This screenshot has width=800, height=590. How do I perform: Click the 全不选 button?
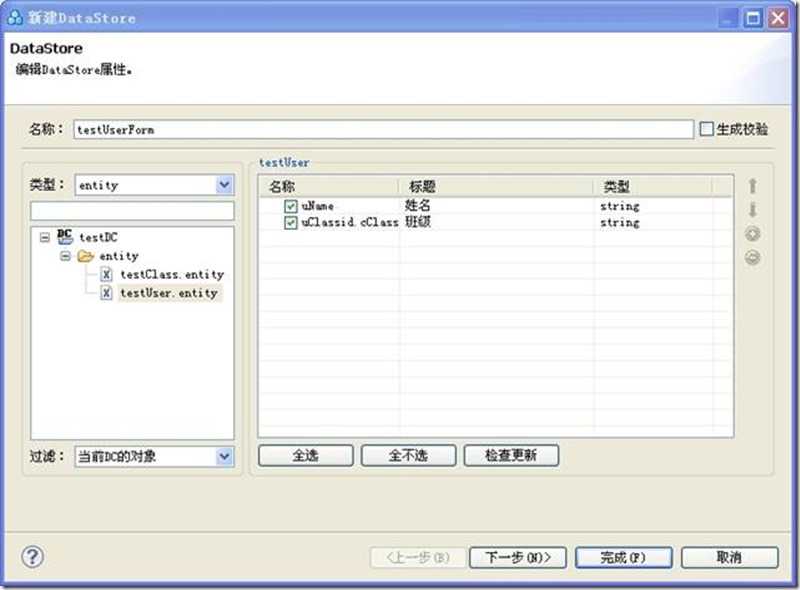[x=408, y=455]
